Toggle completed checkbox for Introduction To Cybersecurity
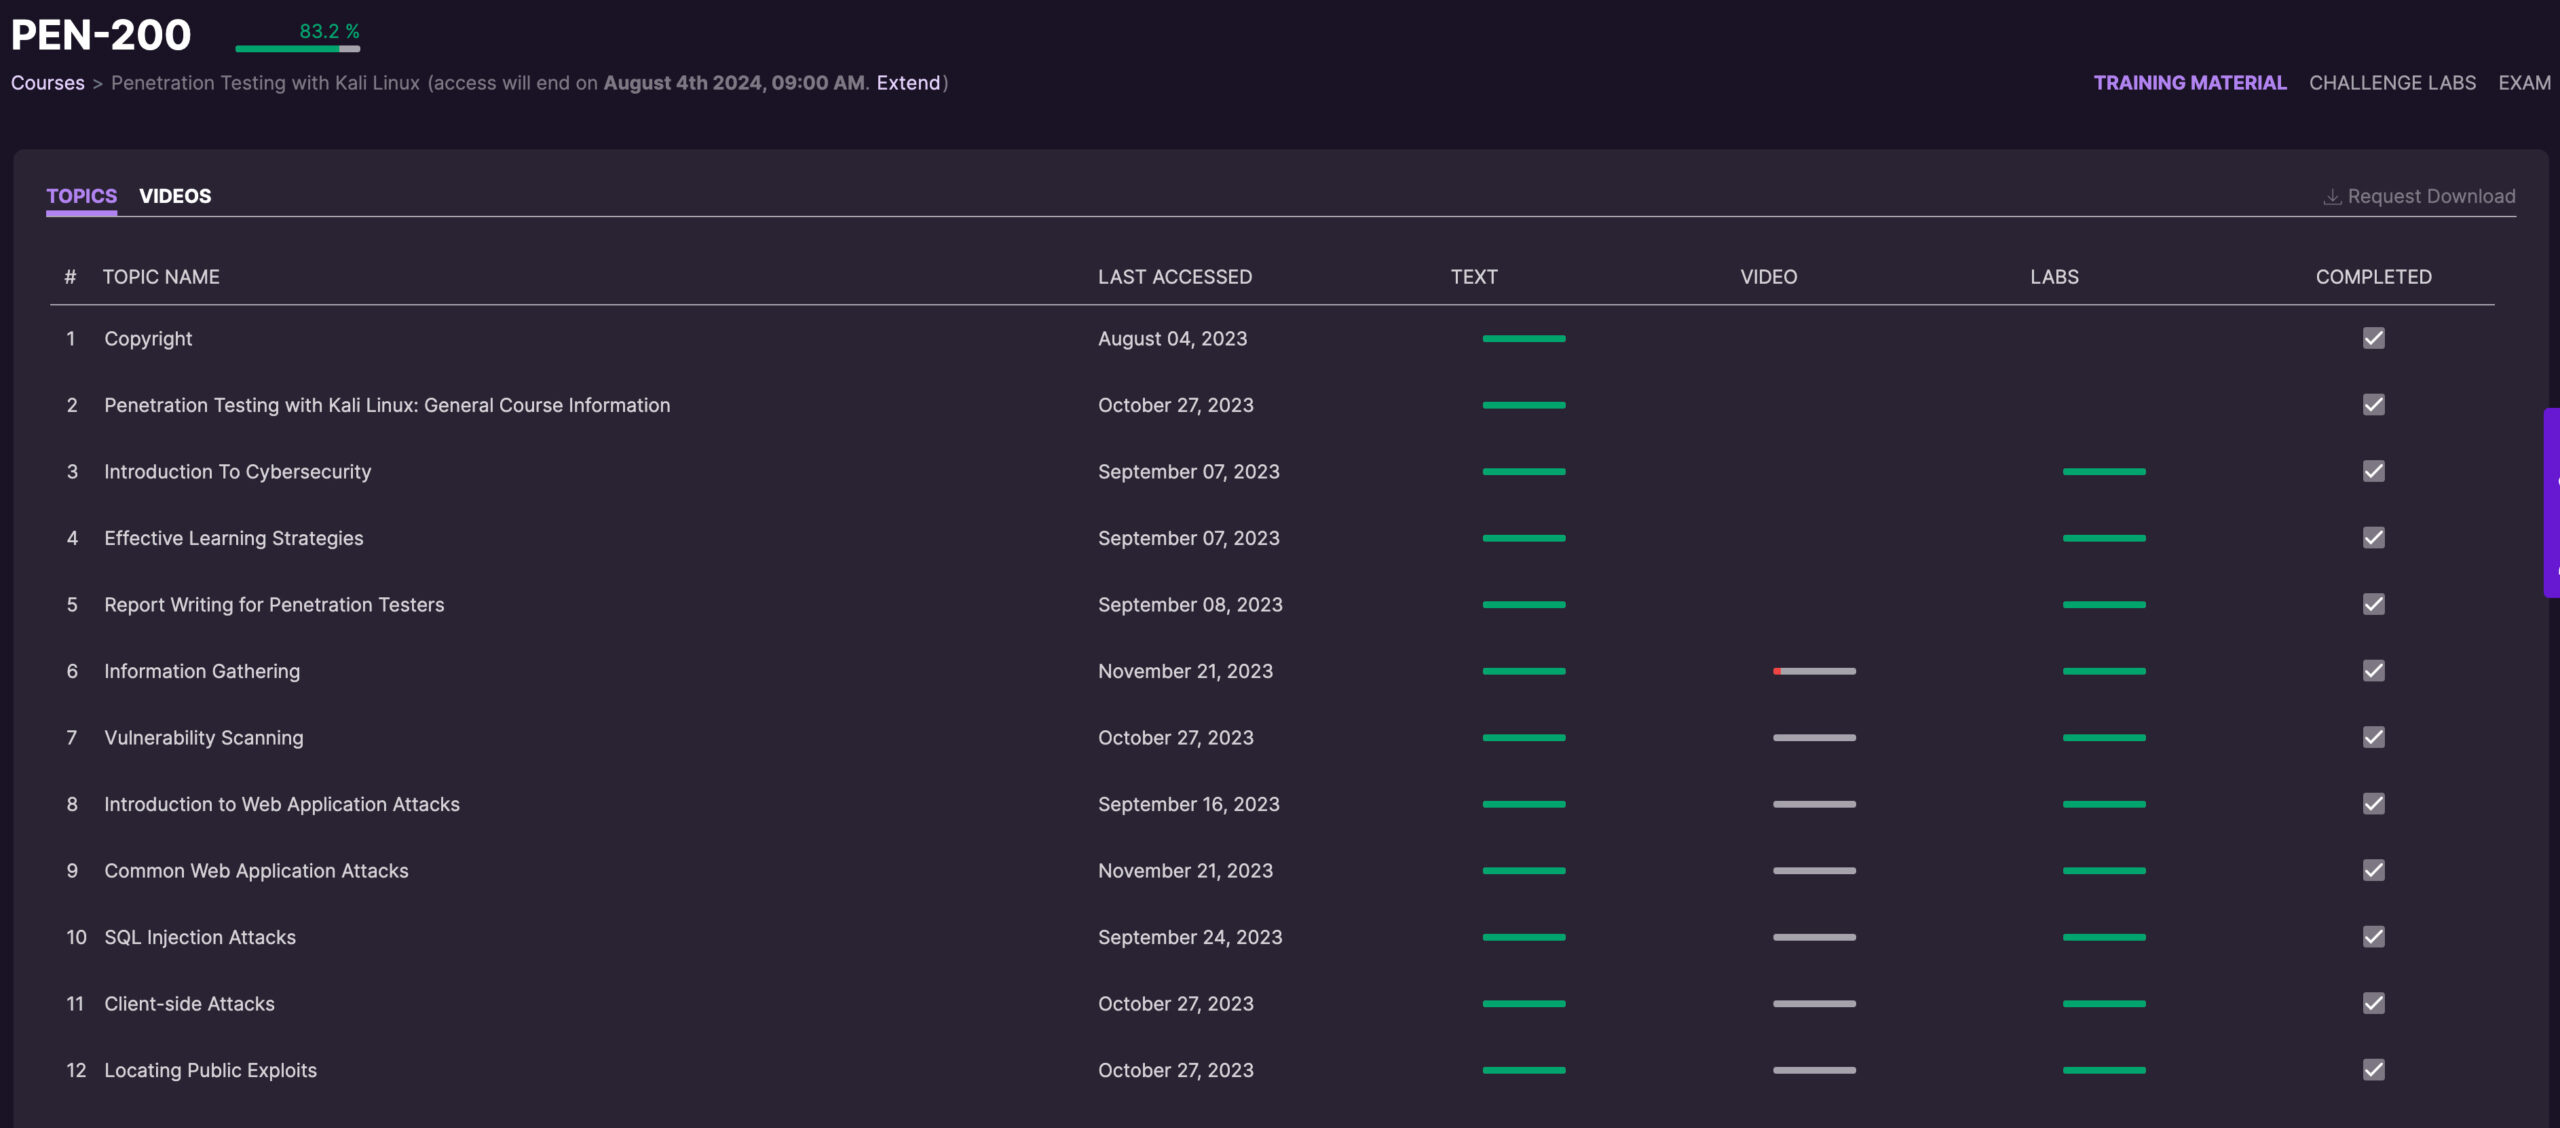 click(2374, 471)
